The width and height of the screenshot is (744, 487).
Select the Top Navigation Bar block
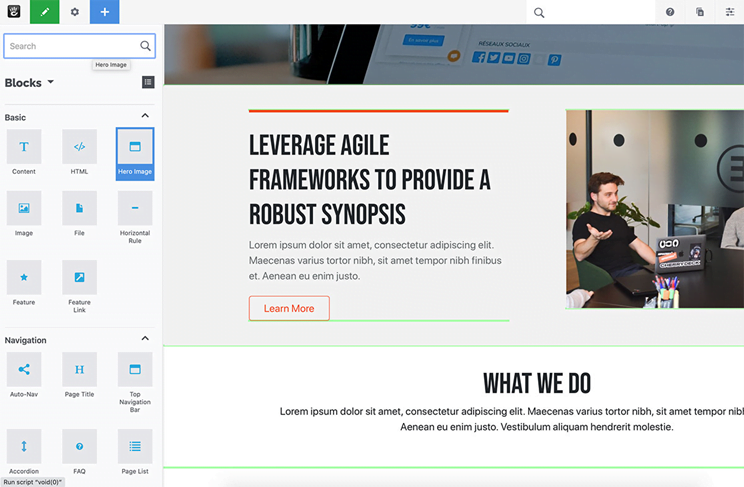pos(135,369)
